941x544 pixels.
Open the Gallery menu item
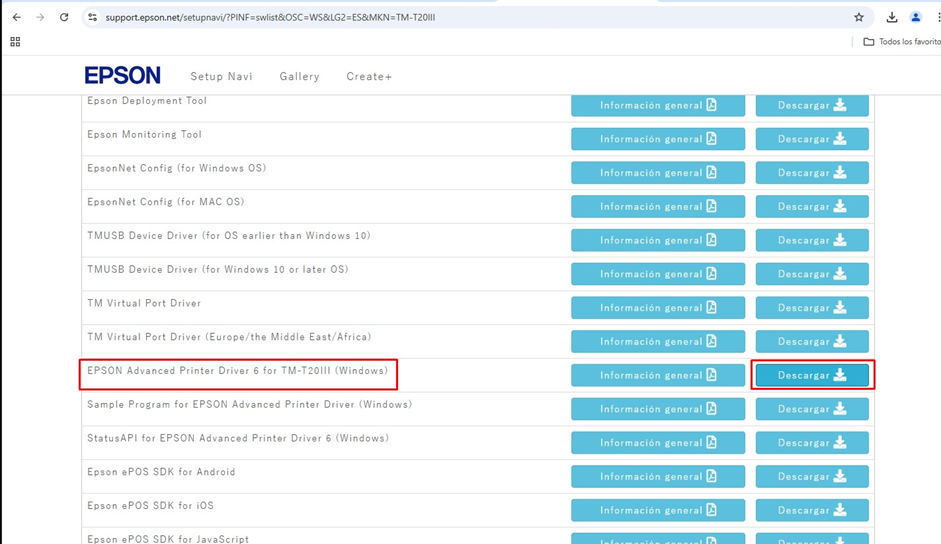pyautogui.click(x=299, y=76)
